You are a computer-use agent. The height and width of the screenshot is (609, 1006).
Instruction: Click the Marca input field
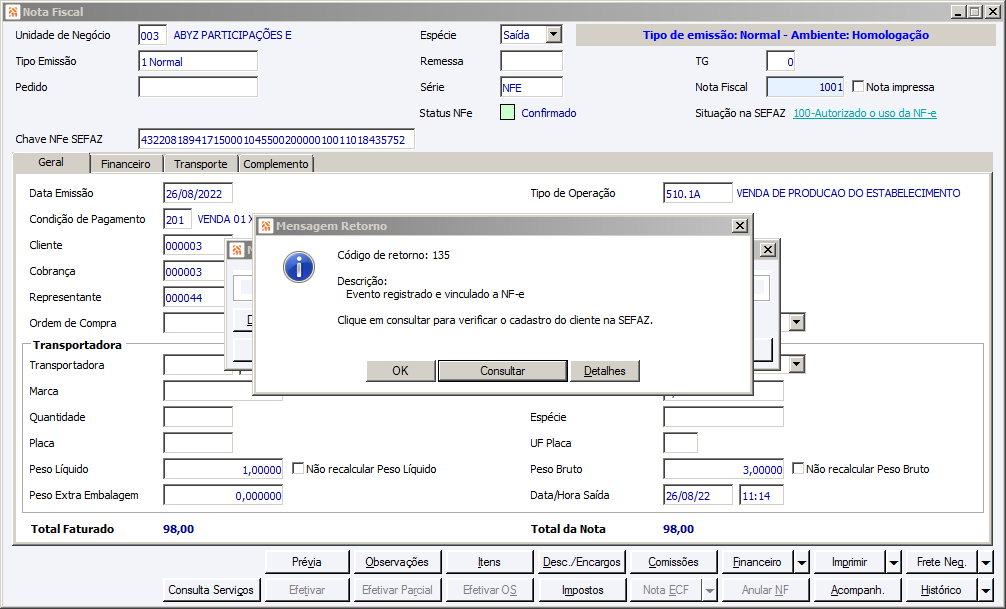pos(223,391)
